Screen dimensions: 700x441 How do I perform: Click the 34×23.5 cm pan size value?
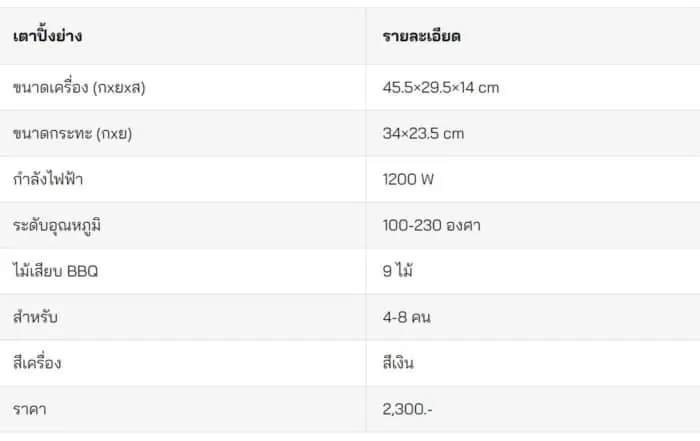click(x=423, y=133)
